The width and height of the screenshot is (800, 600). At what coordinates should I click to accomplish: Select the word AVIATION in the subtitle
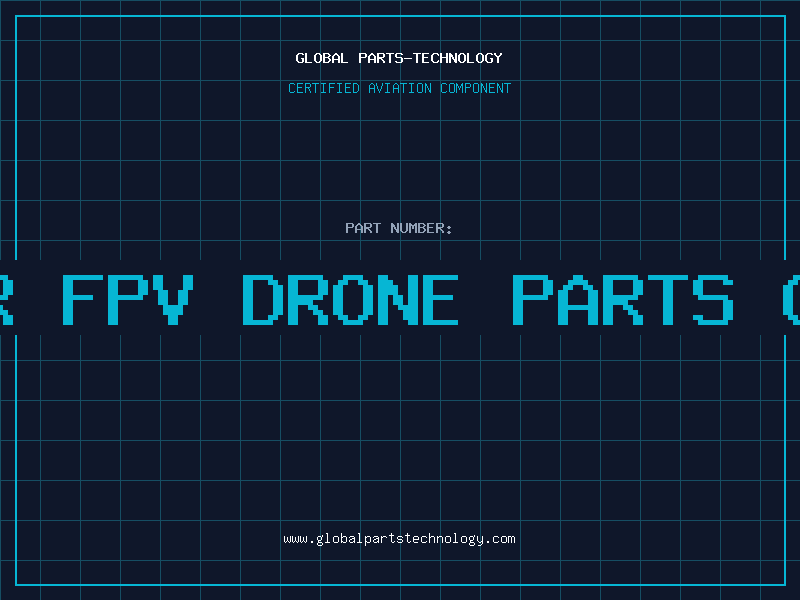tap(399, 88)
